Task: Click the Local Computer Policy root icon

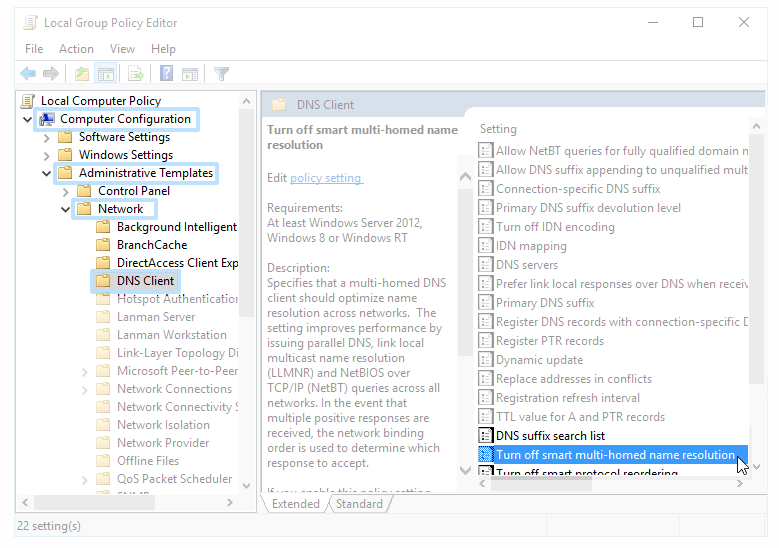Action: click(x=28, y=101)
